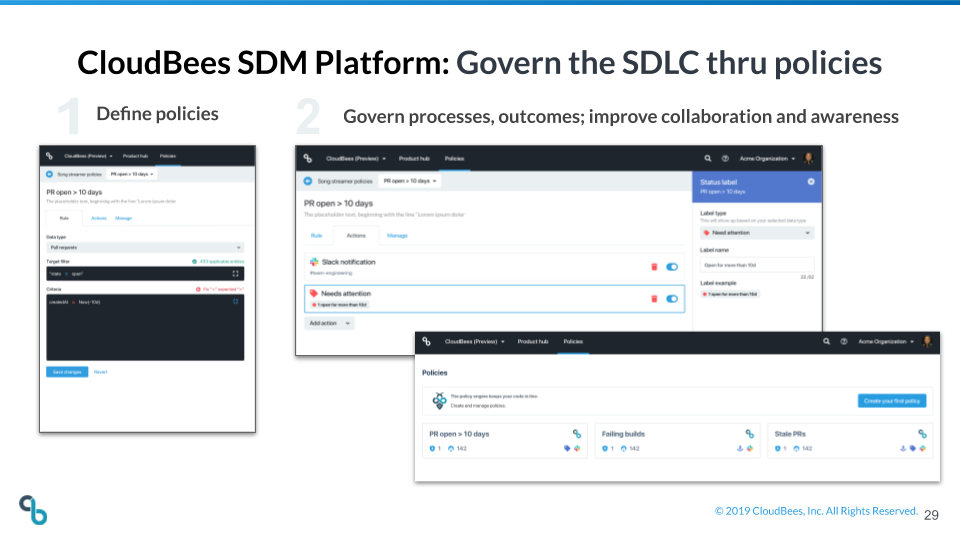The width and height of the screenshot is (960, 540).
Task: Click the Slack icon on the Failing builds card
Action: pyautogui.click(x=749, y=449)
